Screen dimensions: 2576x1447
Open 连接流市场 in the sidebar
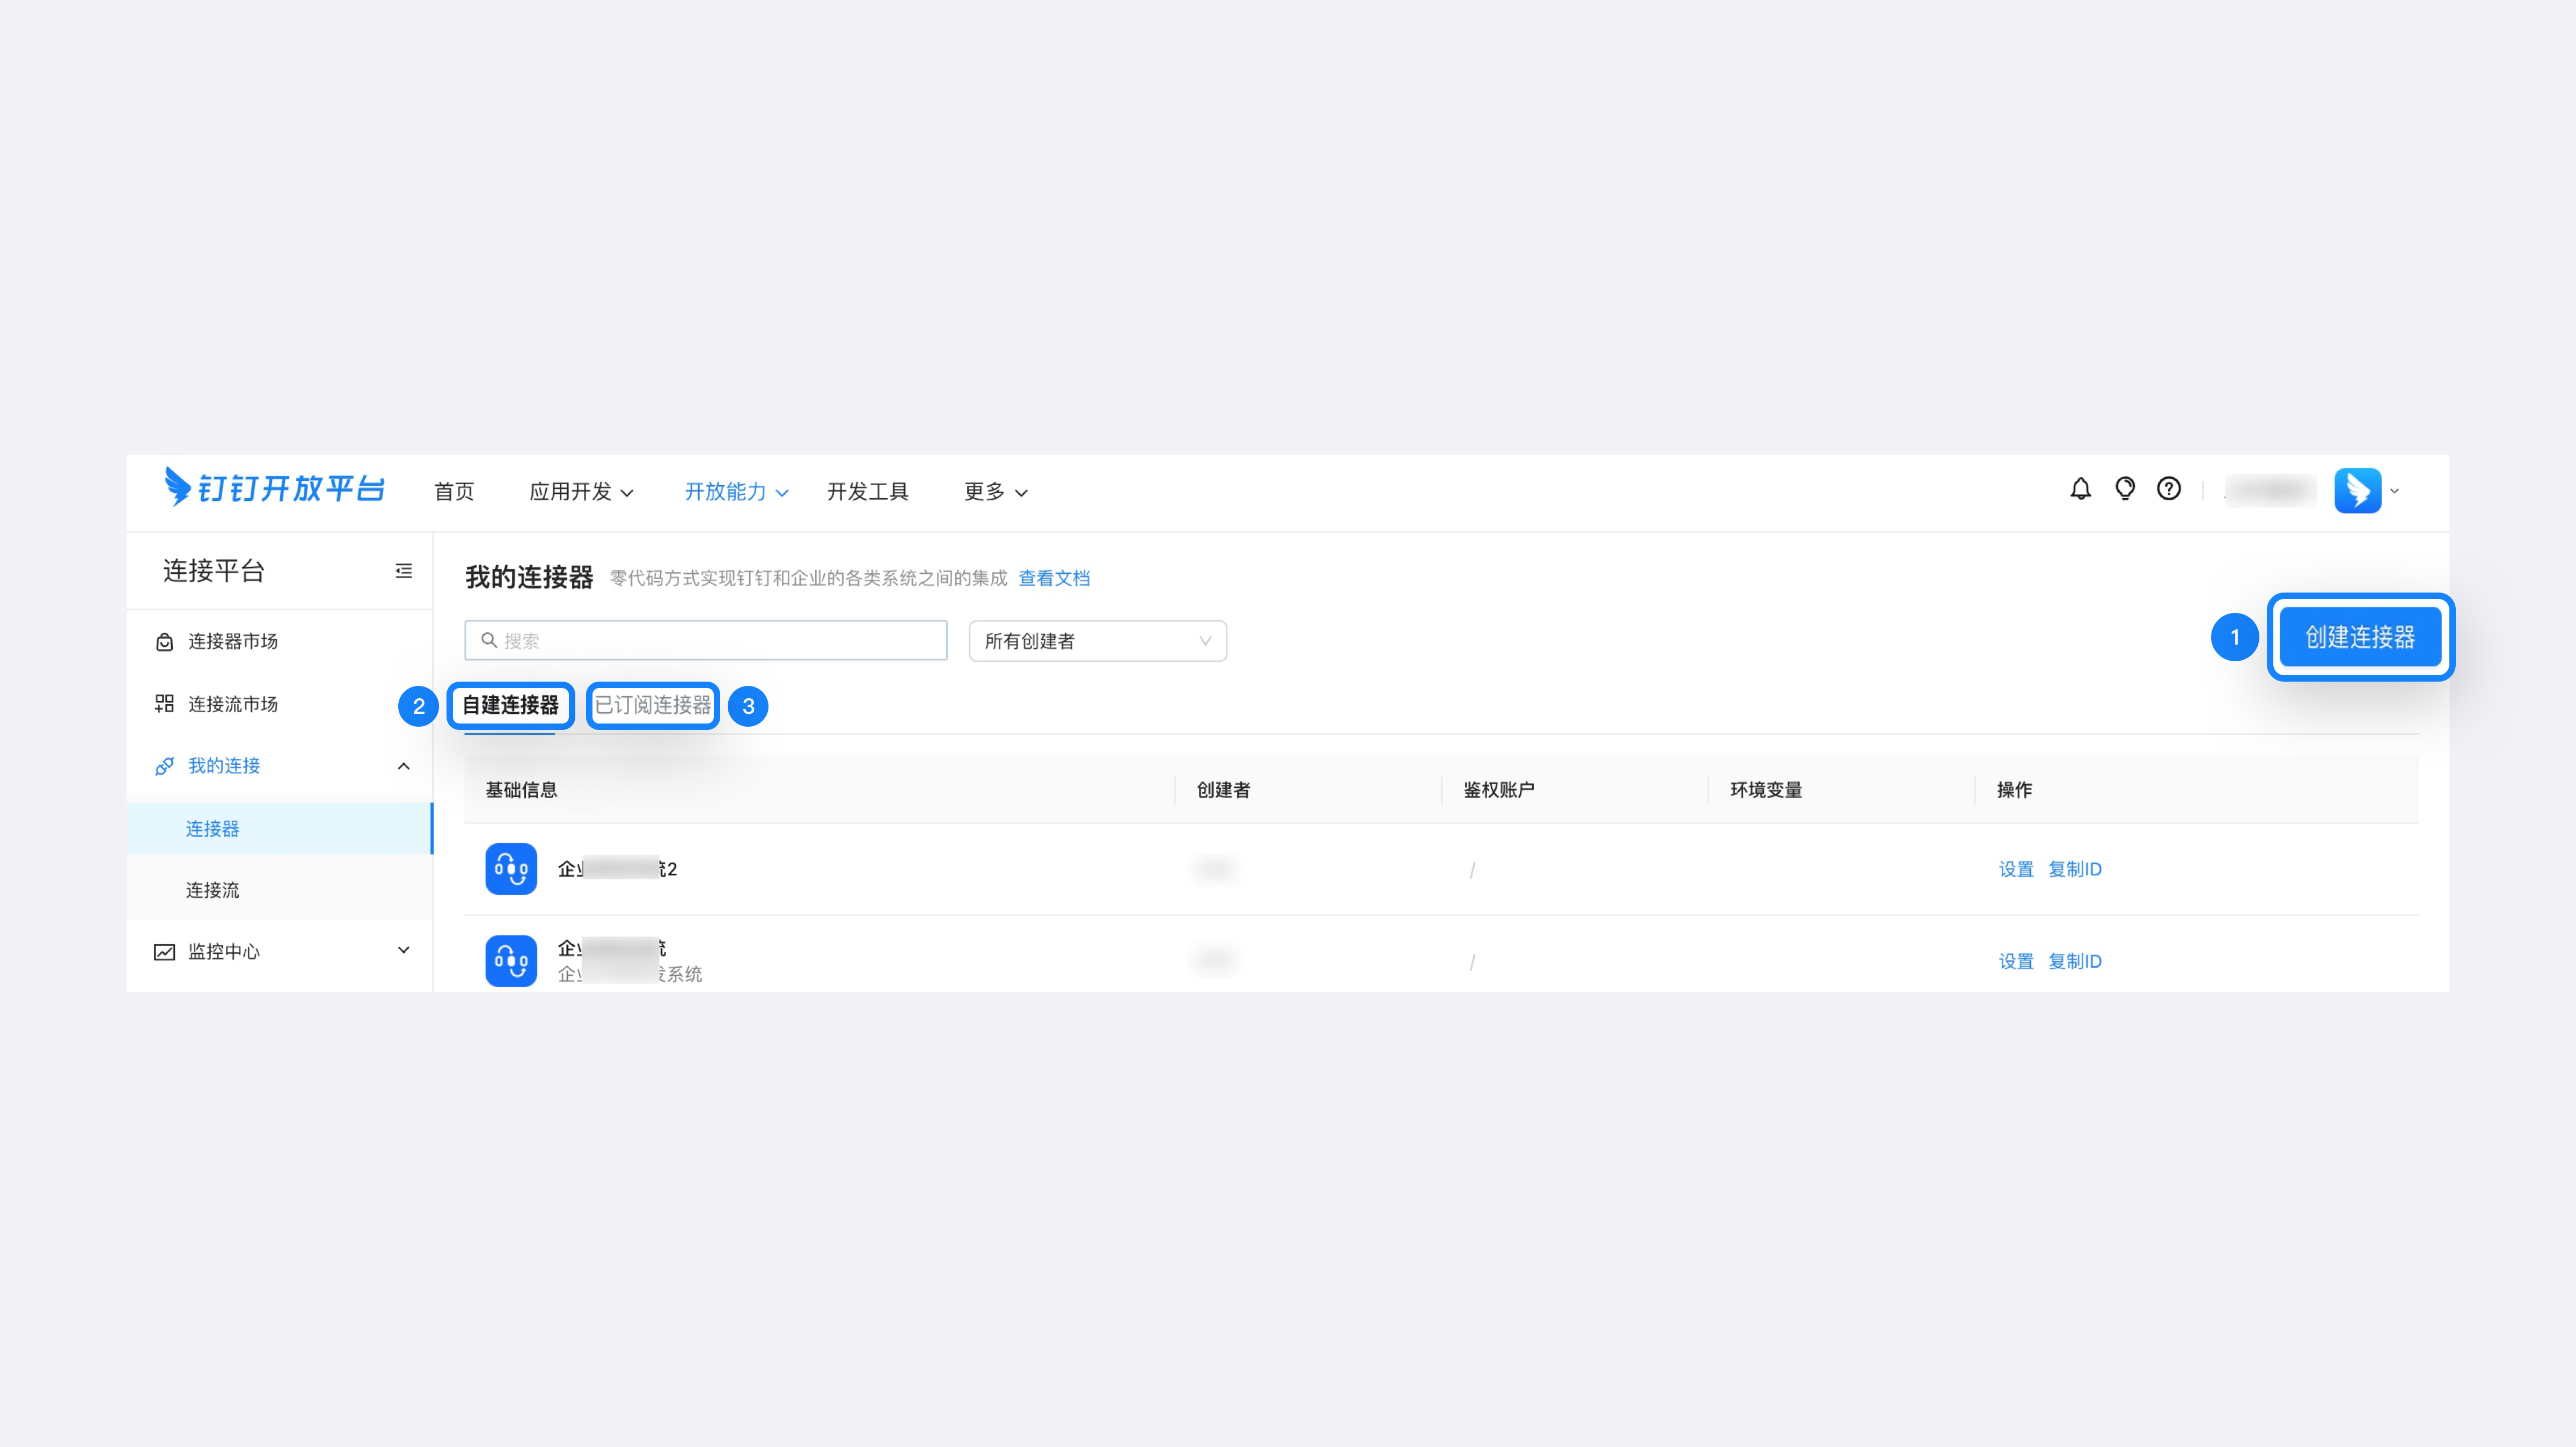click(x=232, y=704)
